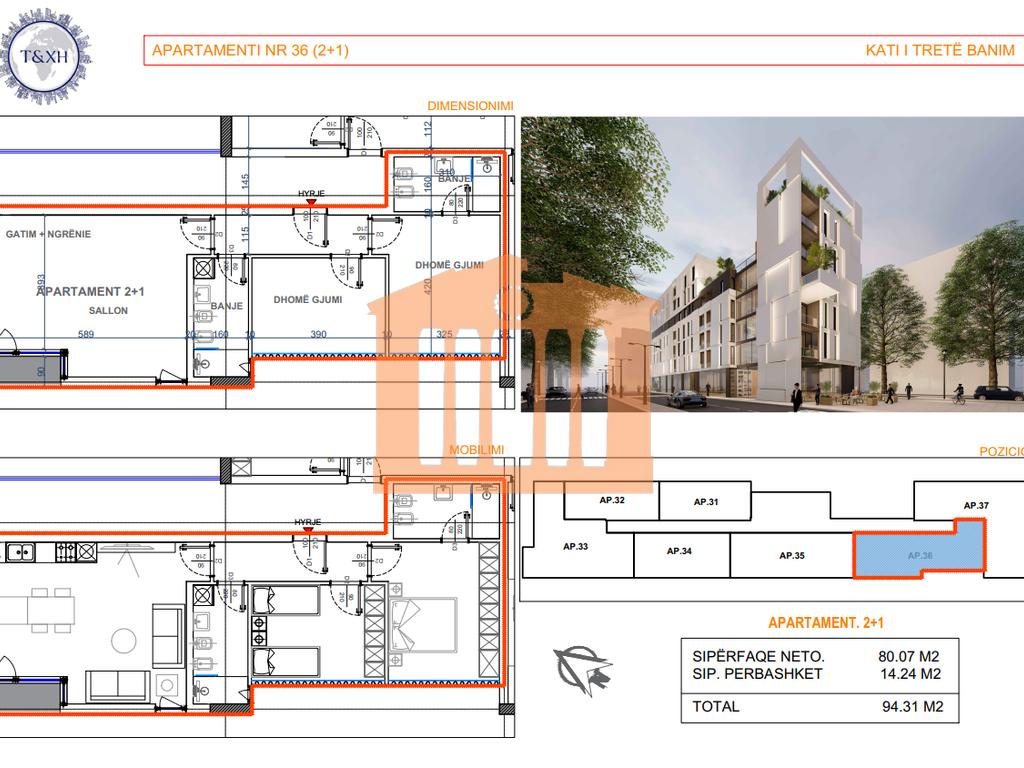Click unit AP.37 on the position map
Viewport: 1024px width, 768px height.
(x=975, y=506)
